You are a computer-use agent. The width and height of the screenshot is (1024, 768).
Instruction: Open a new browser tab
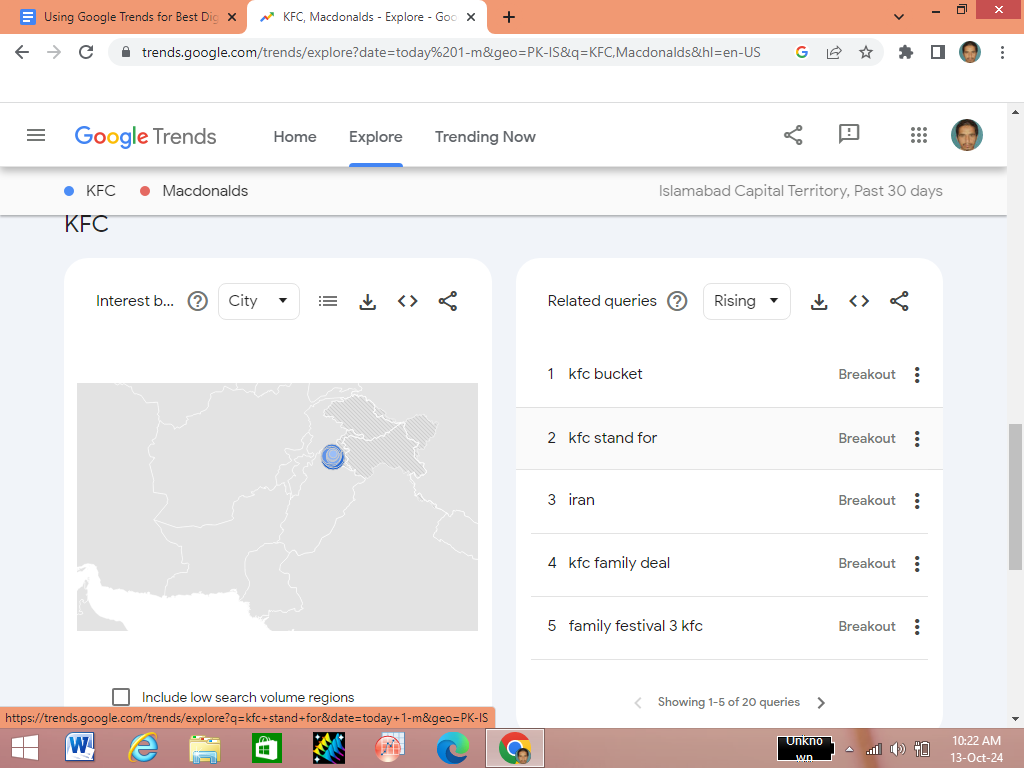509,17
